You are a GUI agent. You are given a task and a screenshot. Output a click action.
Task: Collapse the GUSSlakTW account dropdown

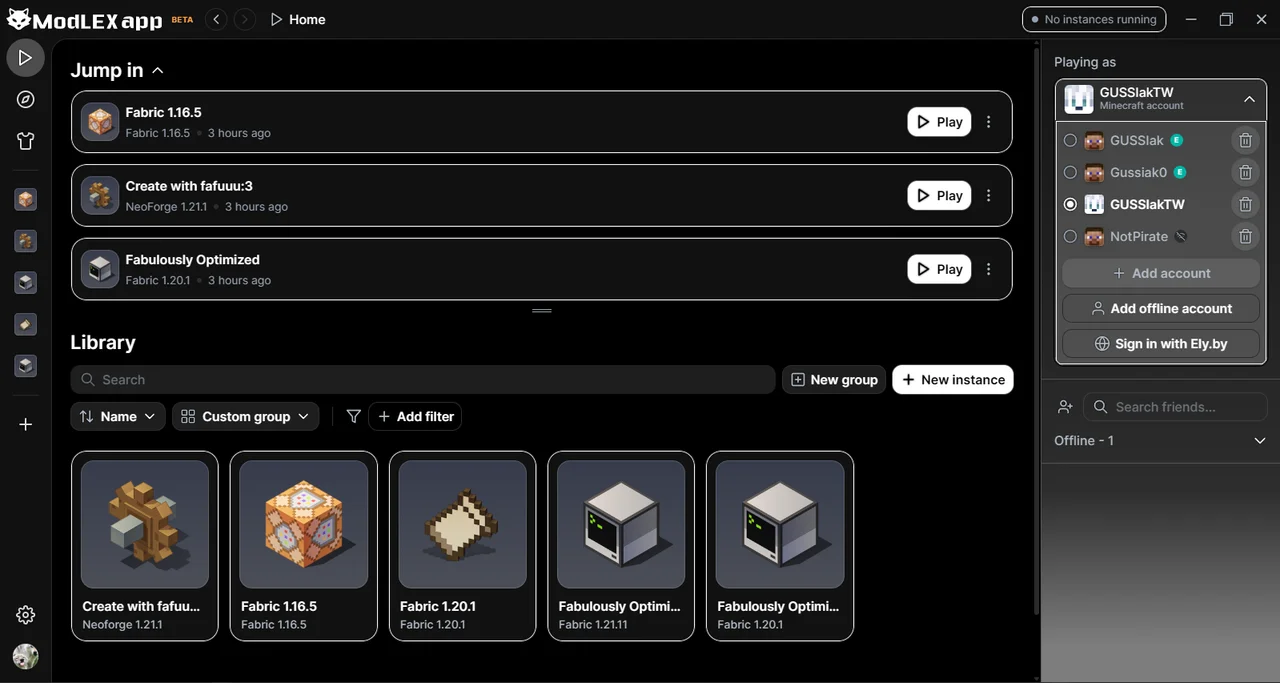[x=1249, y=99]
